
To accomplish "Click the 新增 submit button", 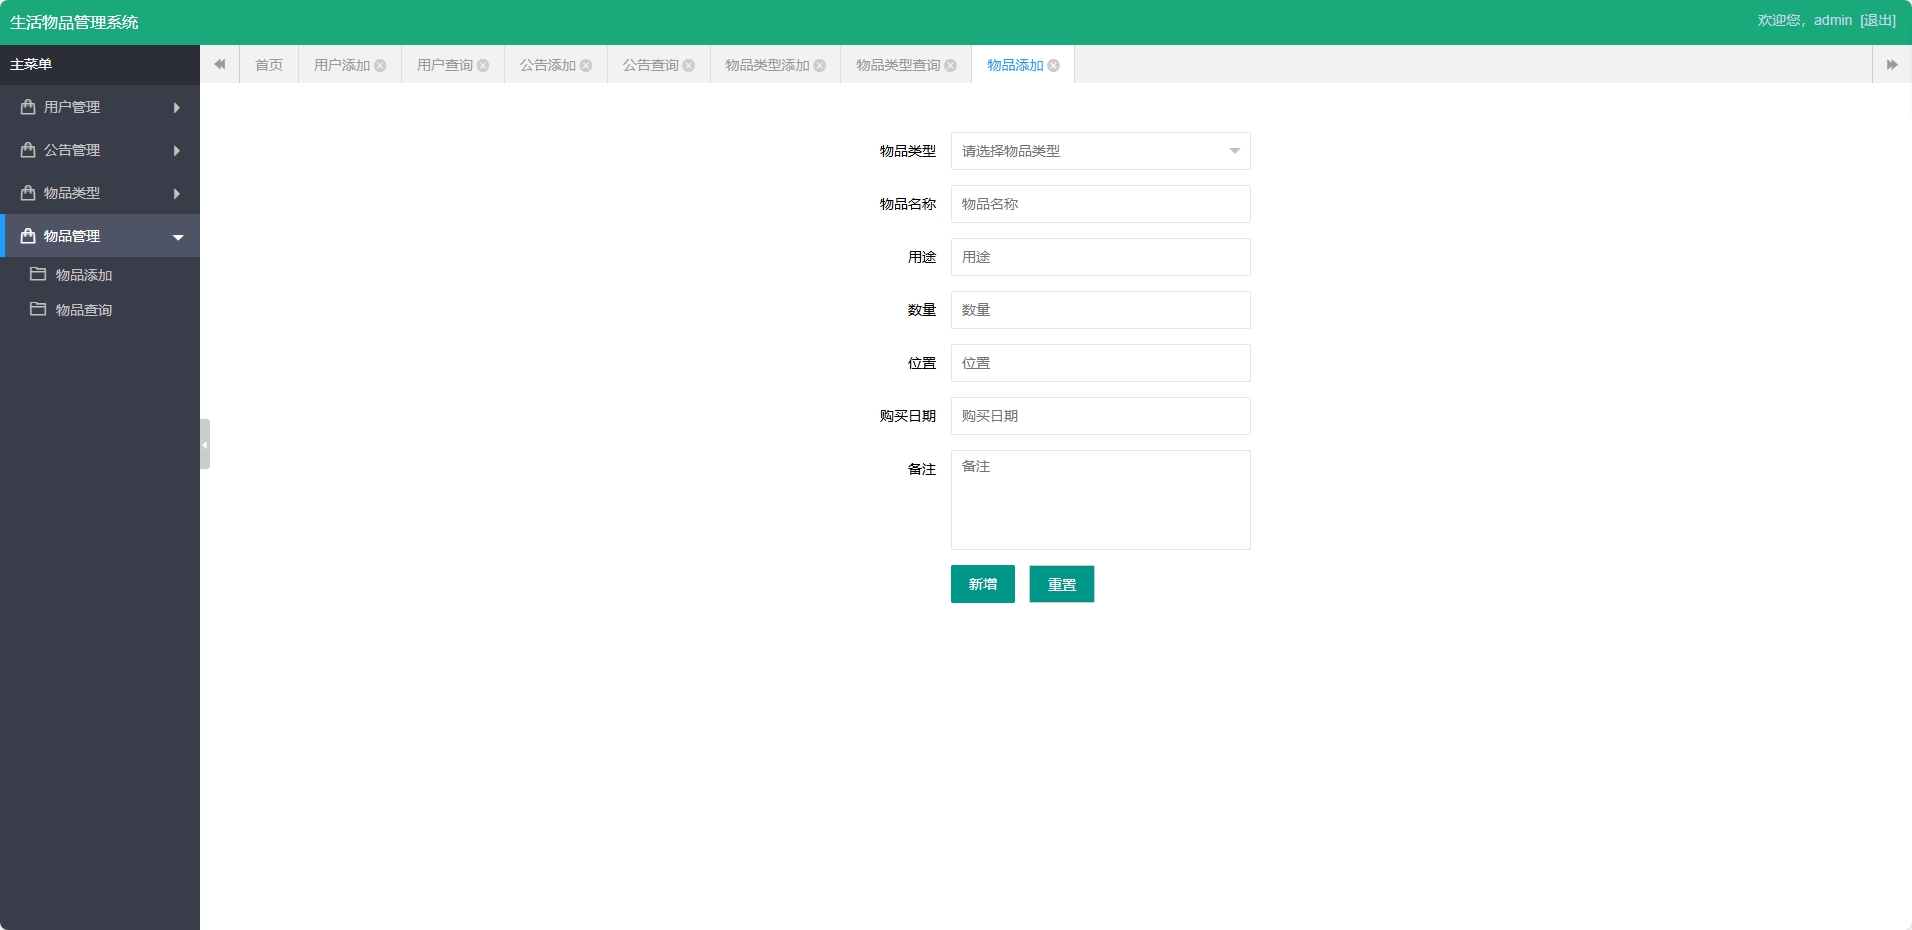I will (981, 584).
